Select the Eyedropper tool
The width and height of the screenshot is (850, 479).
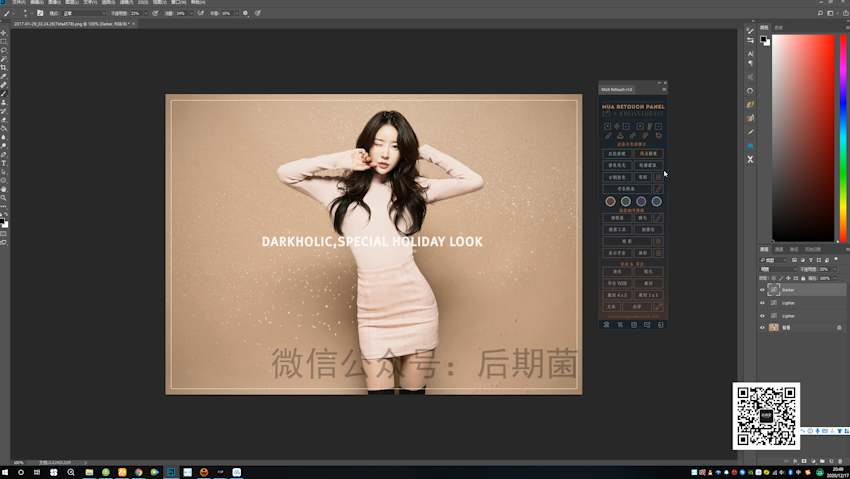click(4, 76)
